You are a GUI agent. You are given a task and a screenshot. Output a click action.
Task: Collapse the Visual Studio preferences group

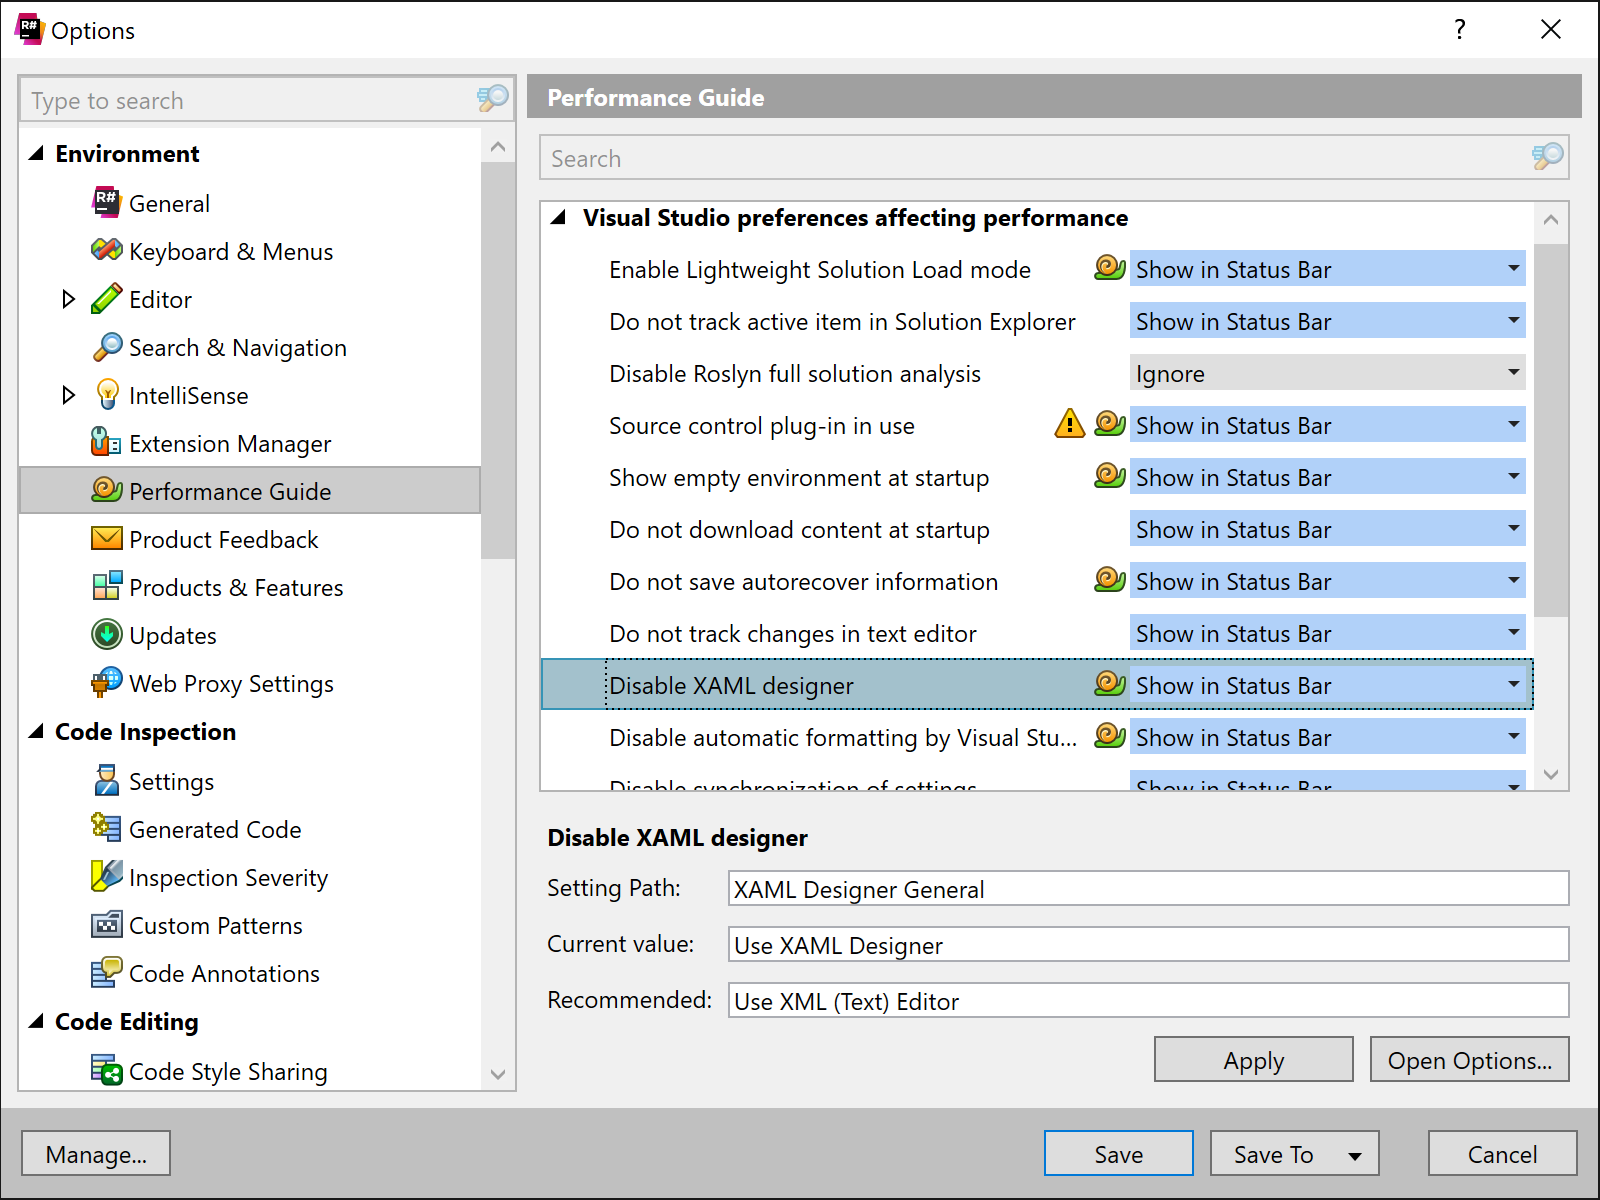[x=559, y=217]
